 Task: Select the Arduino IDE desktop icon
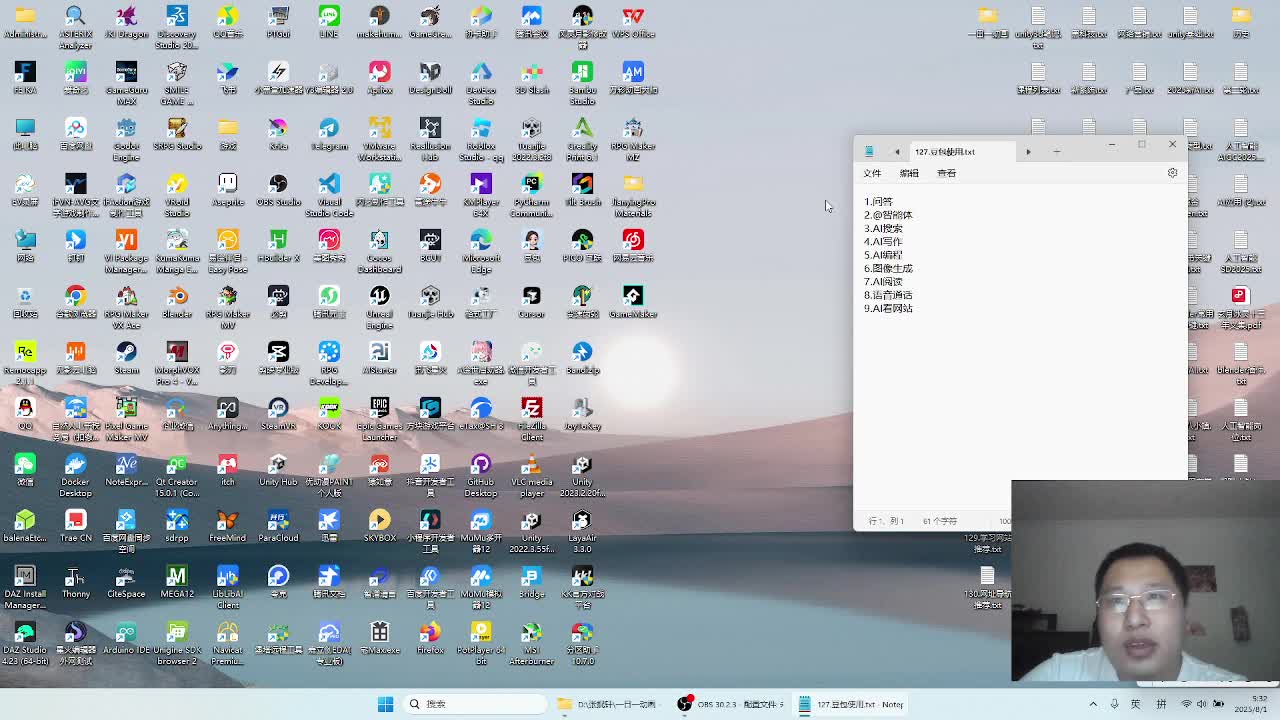[126, 638]
